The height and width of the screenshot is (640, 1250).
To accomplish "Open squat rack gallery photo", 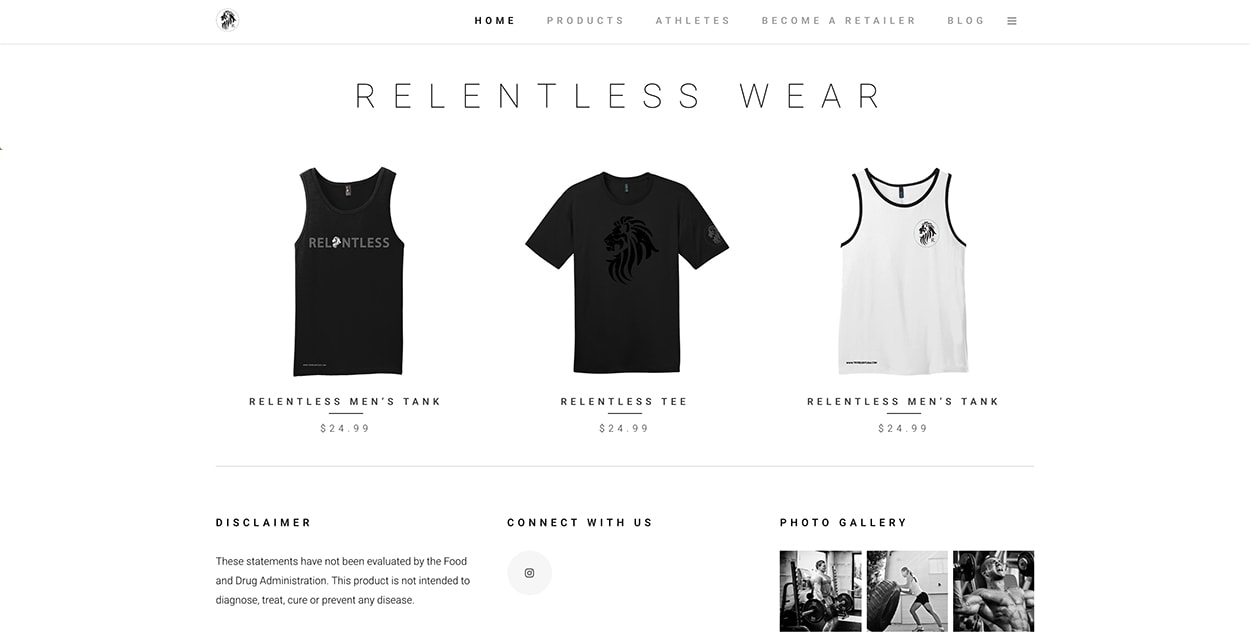I will coord(820,591).
